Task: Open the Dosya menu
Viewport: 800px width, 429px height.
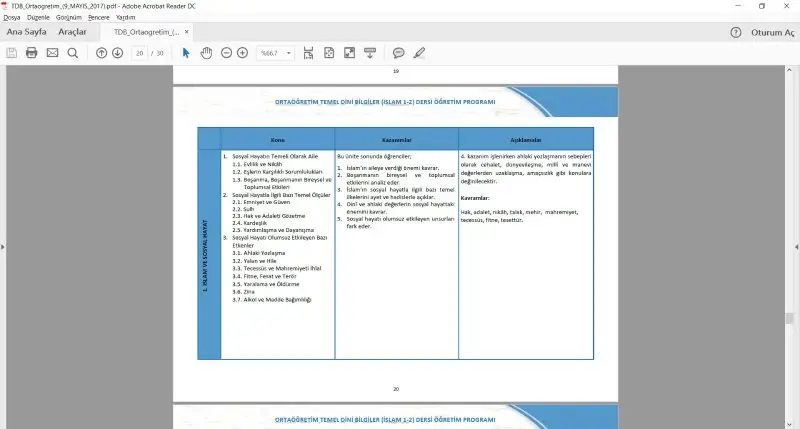Action: point(11,17)
